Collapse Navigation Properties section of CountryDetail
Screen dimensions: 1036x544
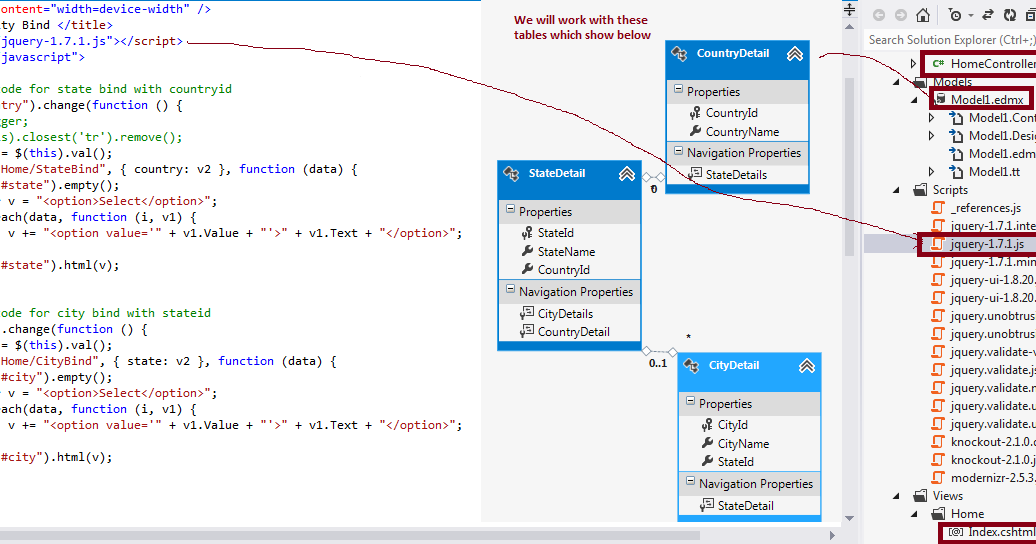point(678,150)
